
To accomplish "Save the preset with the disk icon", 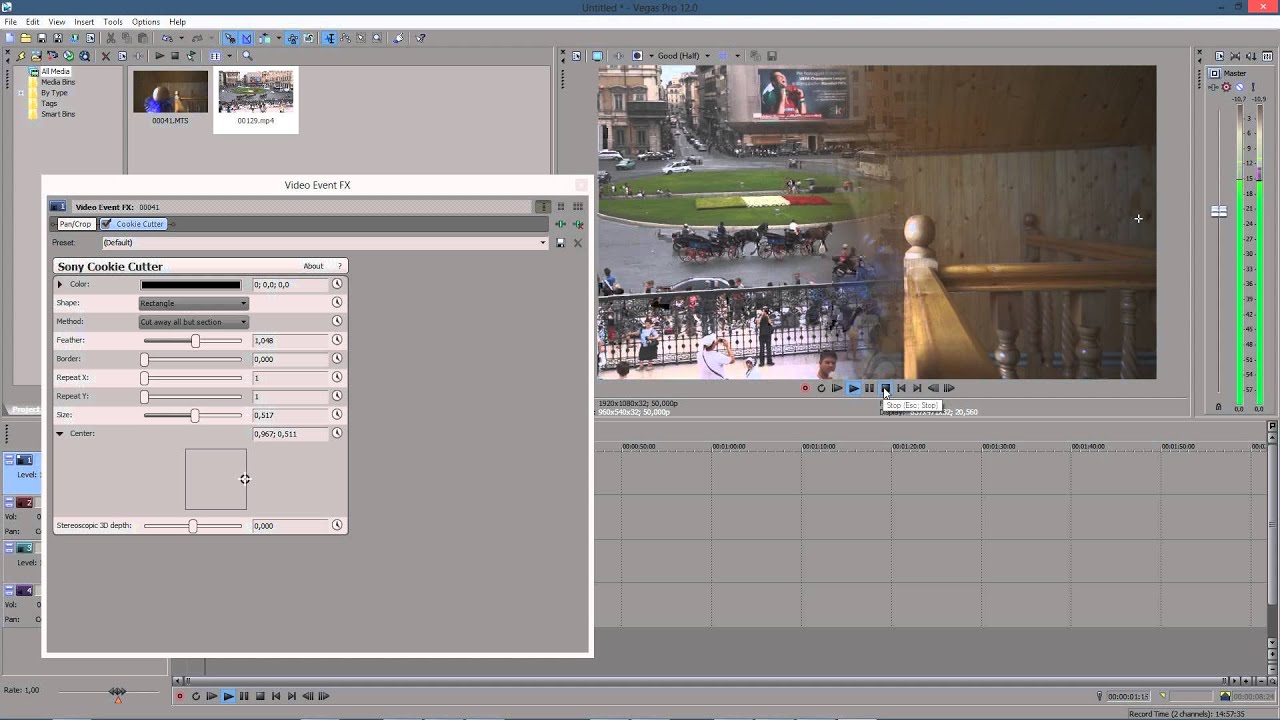I will [561, 242].
